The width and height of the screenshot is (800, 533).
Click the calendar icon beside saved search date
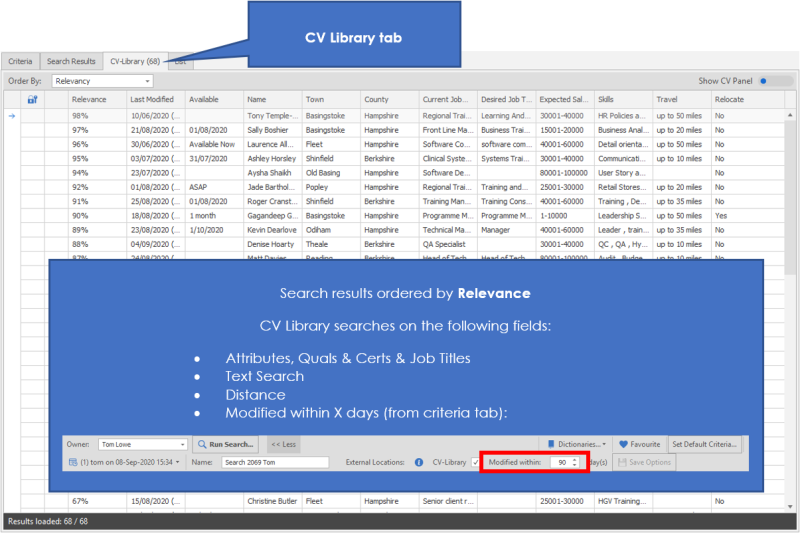pos(73,462)
